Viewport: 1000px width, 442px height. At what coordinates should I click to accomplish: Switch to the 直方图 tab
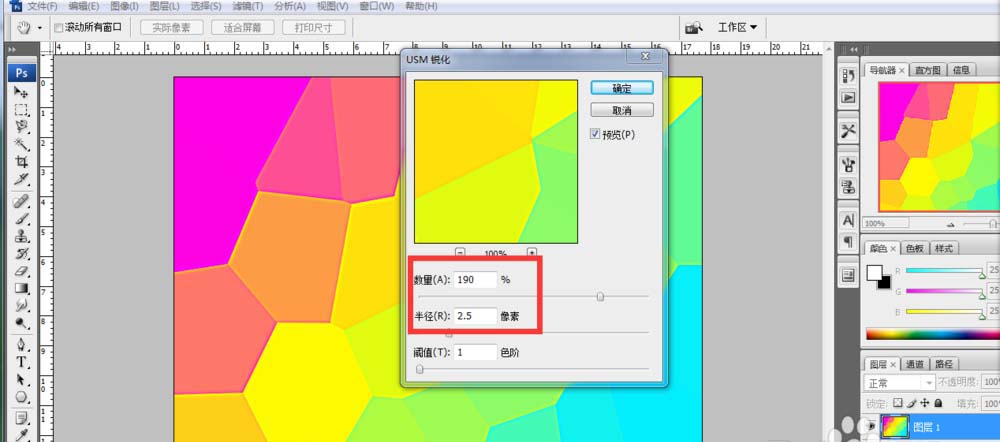[927, 70]
